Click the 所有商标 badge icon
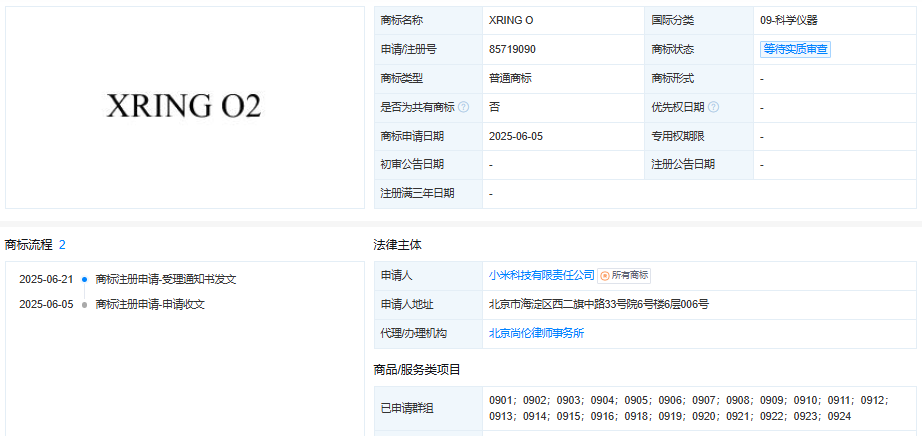 tap(604, 275)
